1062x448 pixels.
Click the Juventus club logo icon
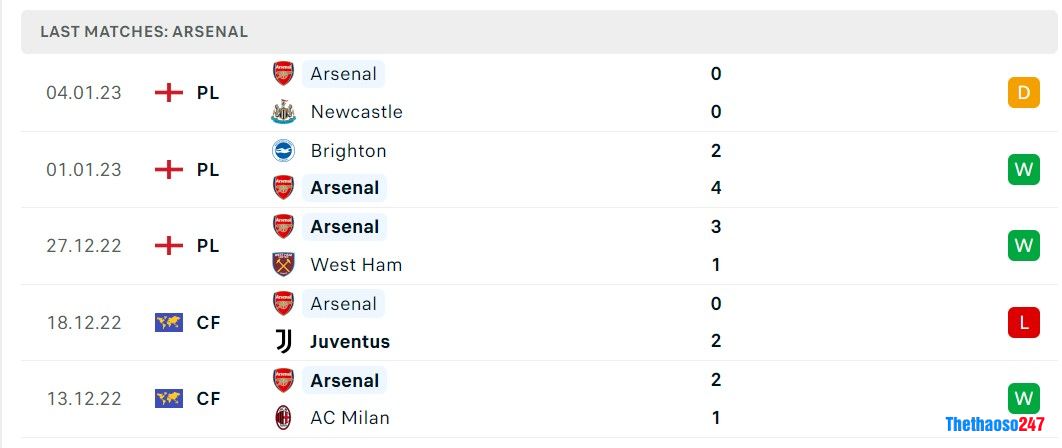coord(284,341)
